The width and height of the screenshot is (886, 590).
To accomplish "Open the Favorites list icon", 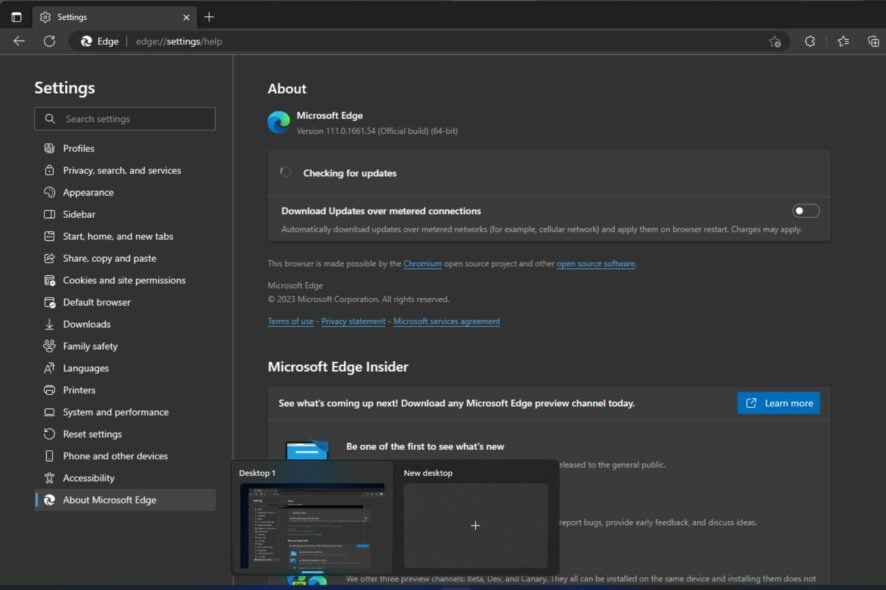I will point(843,41).
